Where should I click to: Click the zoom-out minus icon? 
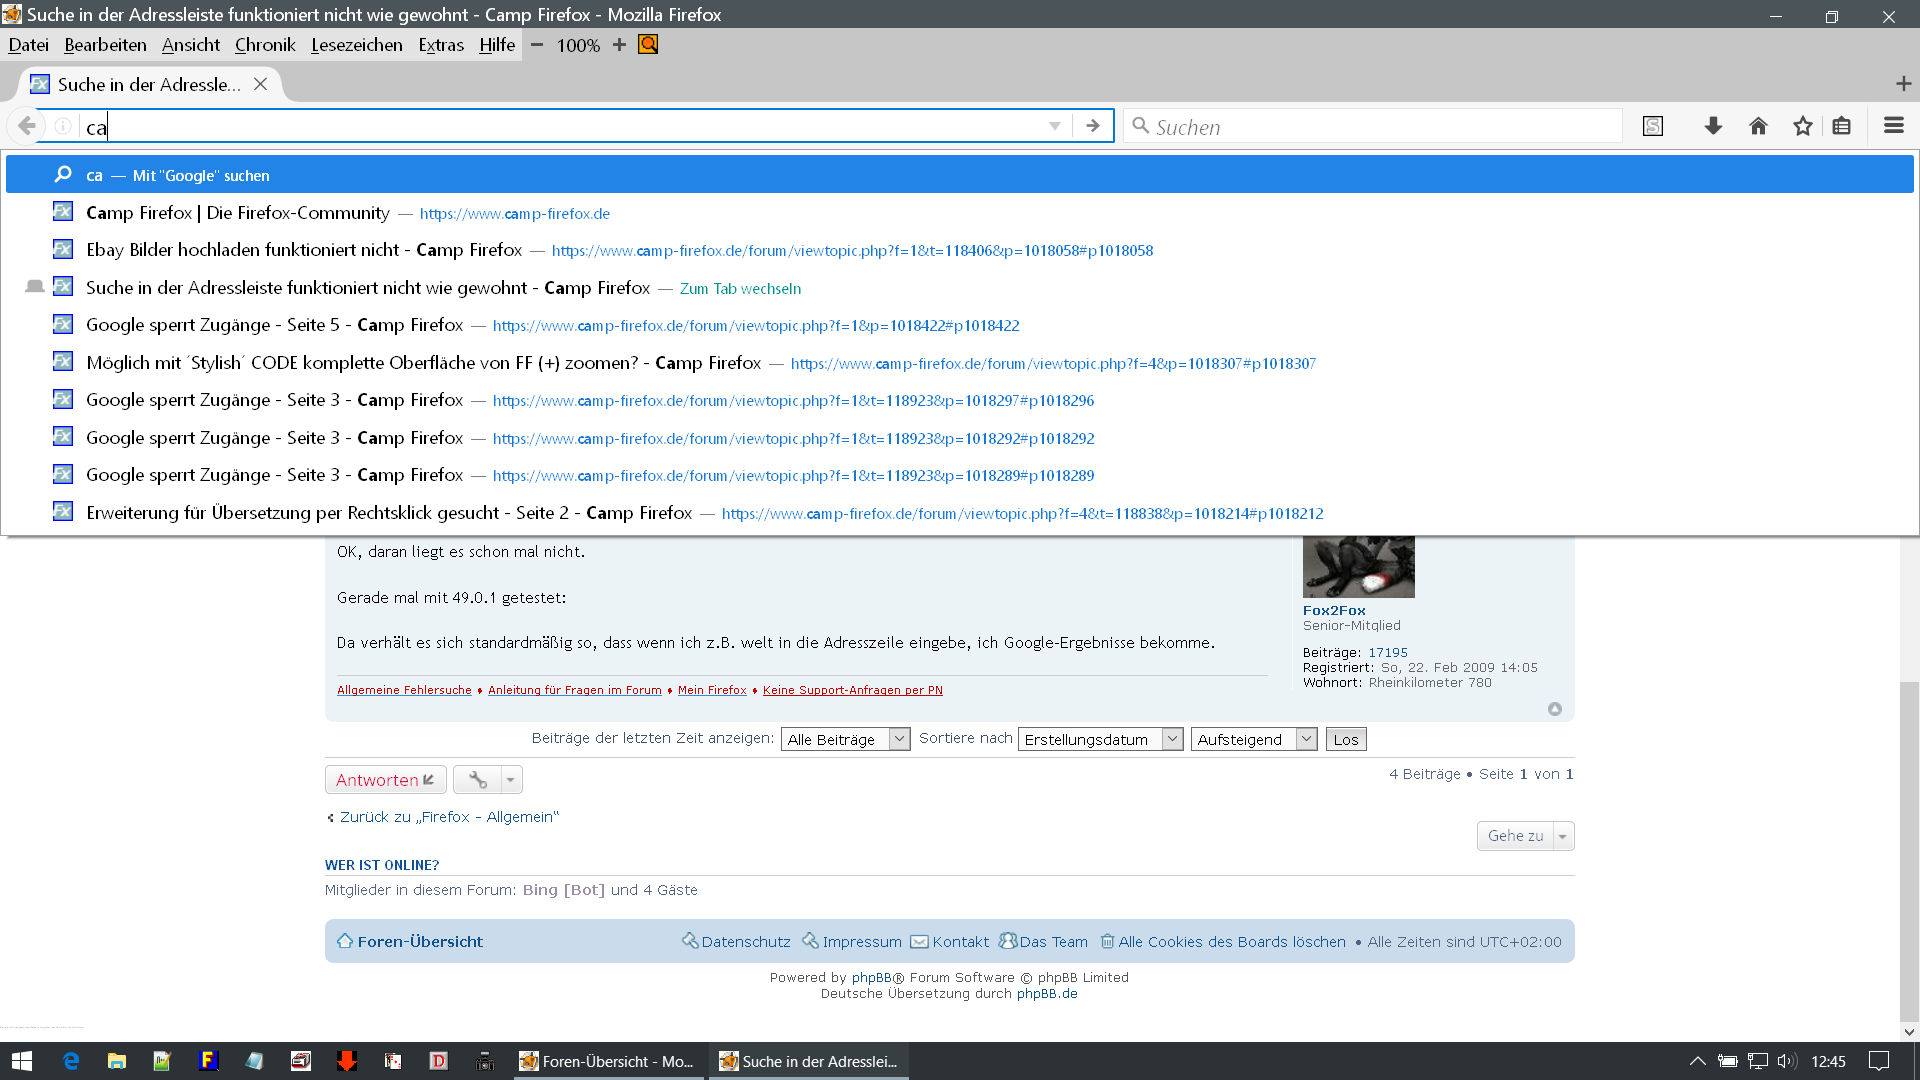(x=537, y=45)
